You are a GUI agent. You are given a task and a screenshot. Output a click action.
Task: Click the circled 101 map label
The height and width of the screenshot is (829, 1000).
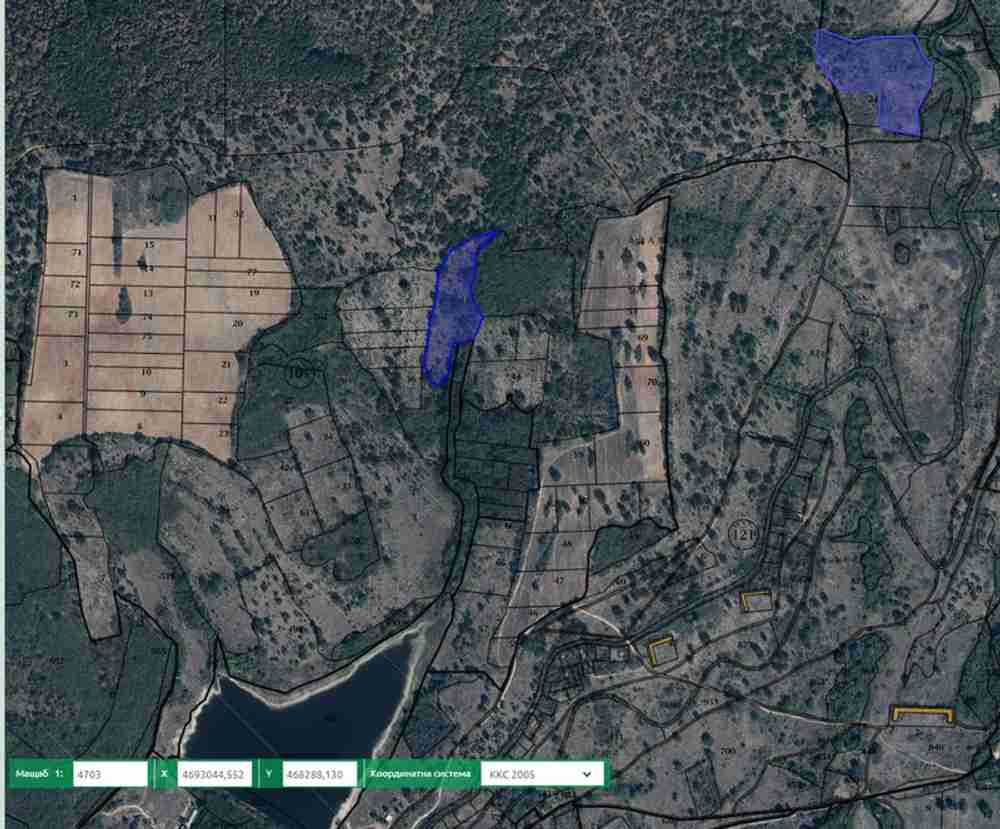pos(299,373)
